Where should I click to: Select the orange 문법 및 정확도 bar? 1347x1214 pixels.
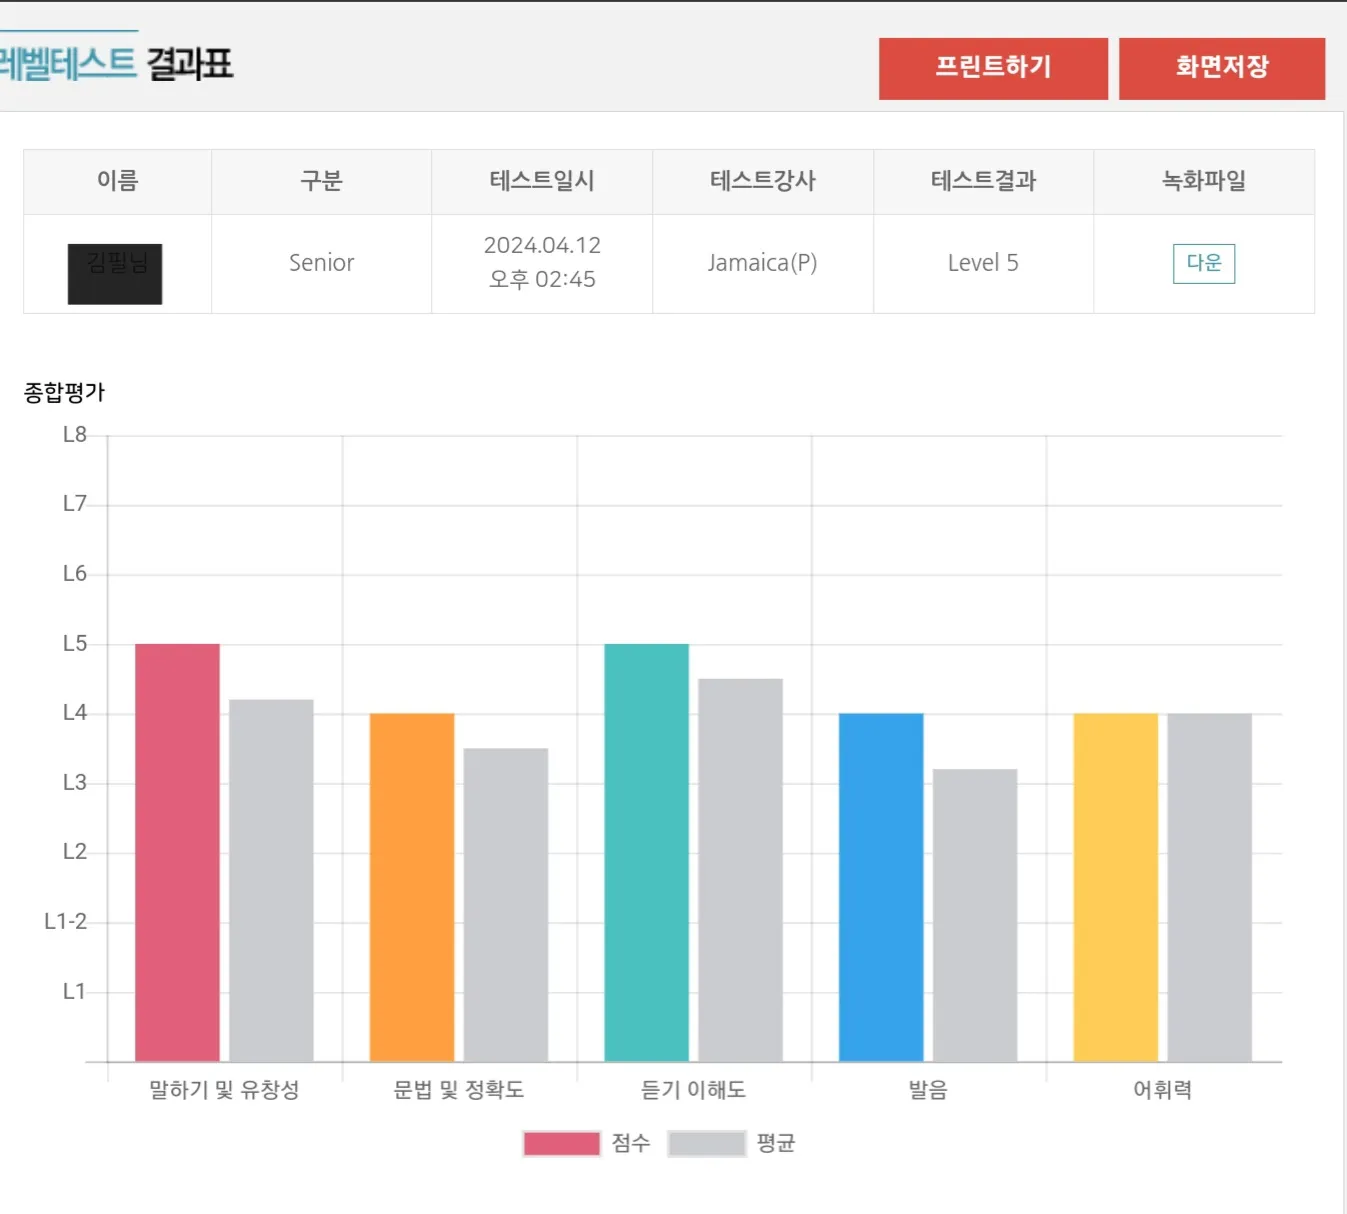411,885
